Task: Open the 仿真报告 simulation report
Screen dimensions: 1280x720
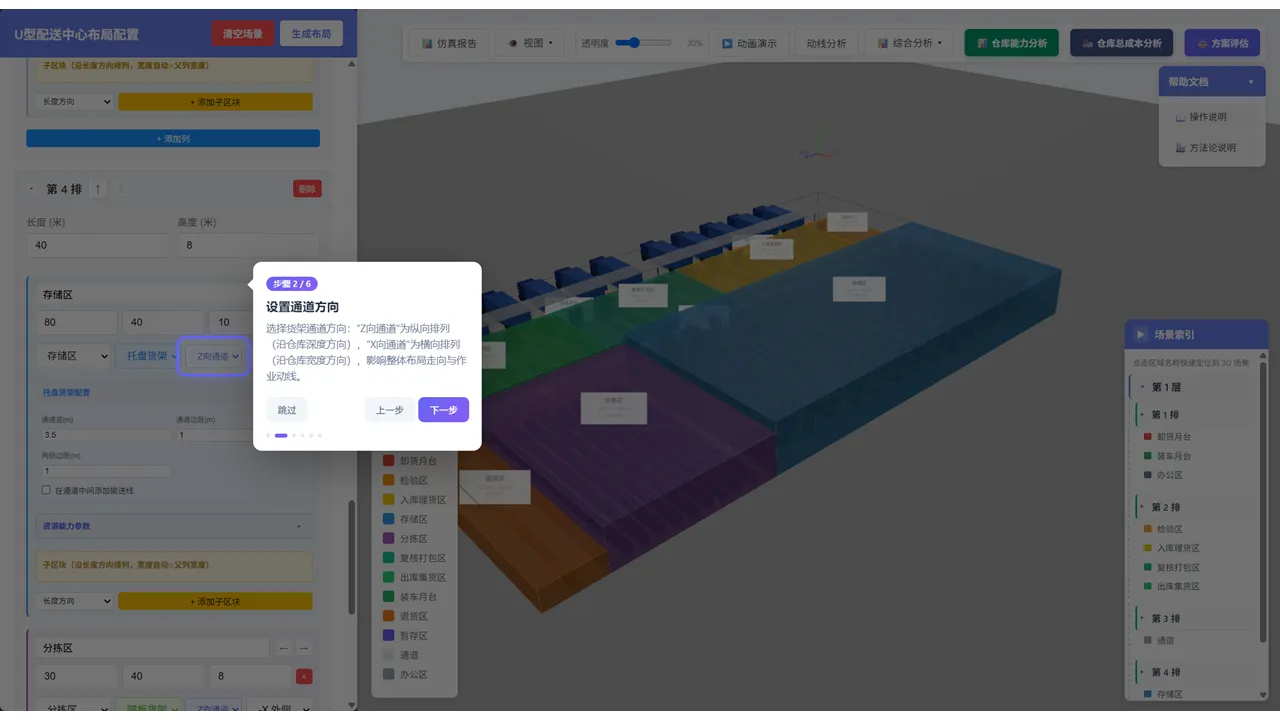Action: [x=449, y=43]
